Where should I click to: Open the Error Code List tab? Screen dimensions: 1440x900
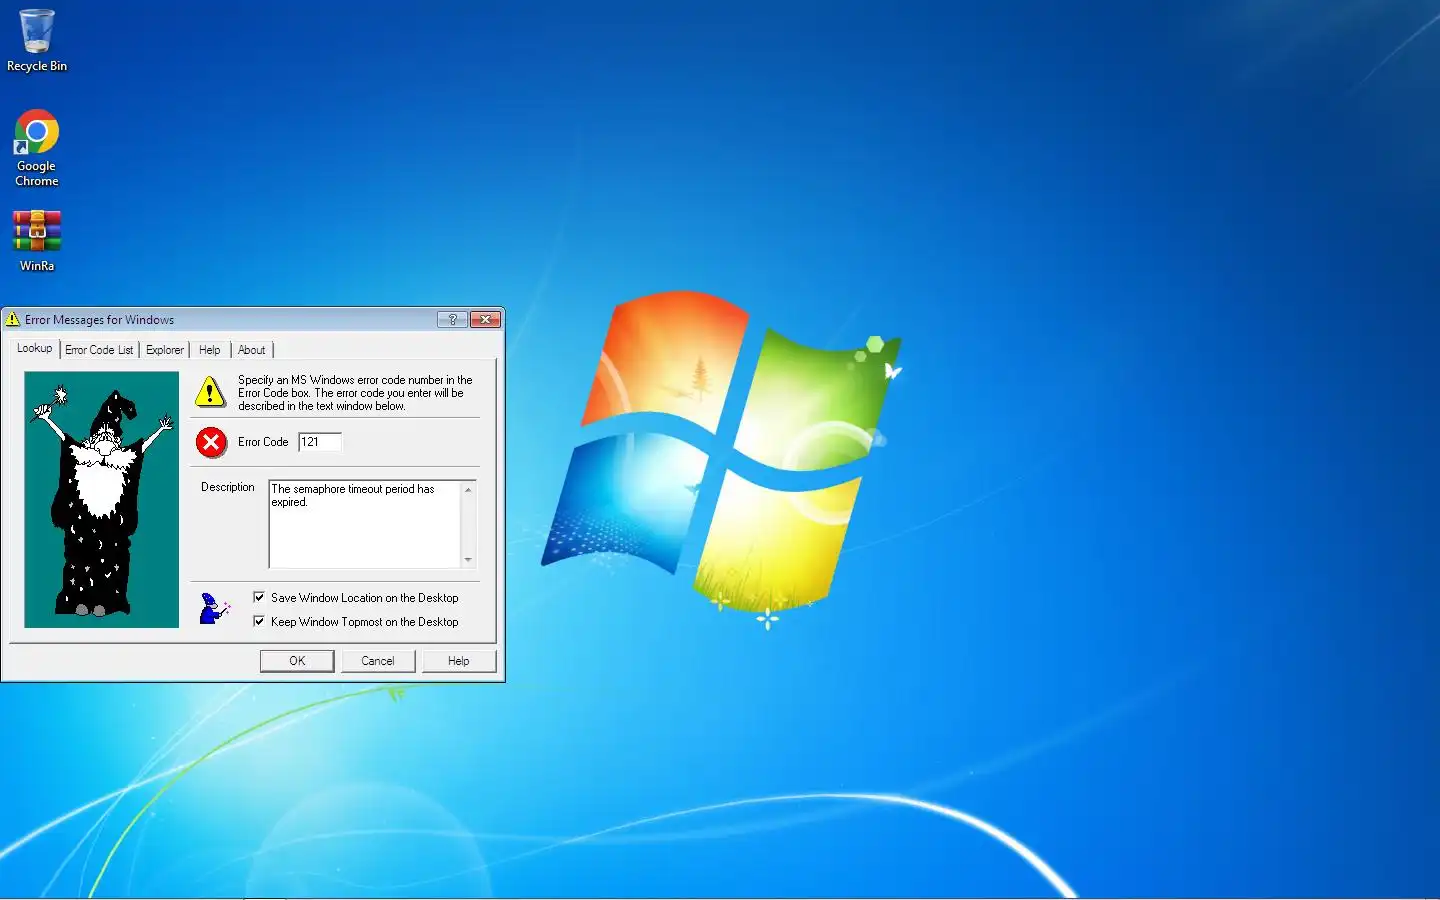99,350
